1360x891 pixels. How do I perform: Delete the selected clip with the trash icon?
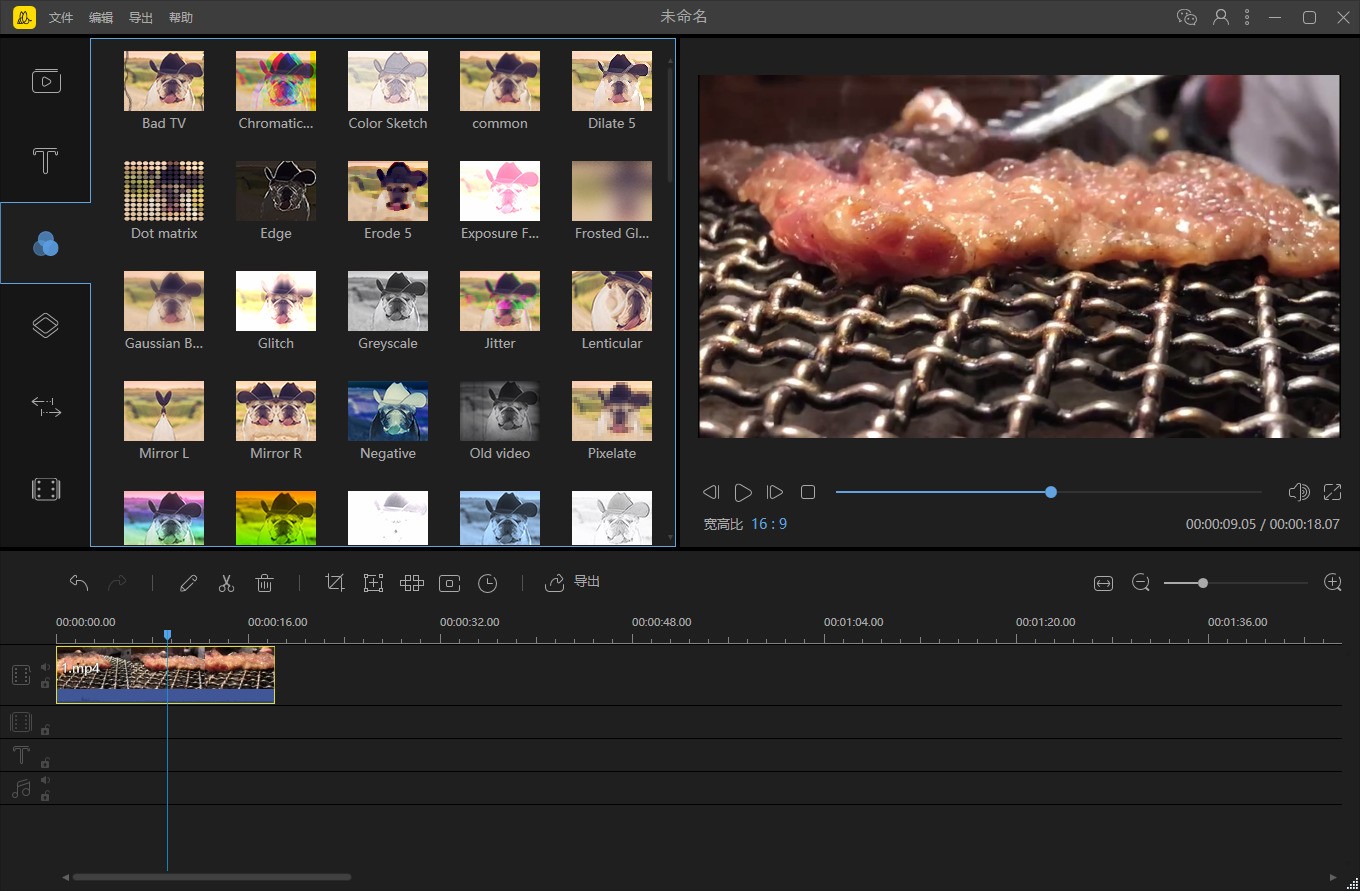coord(265,583)
